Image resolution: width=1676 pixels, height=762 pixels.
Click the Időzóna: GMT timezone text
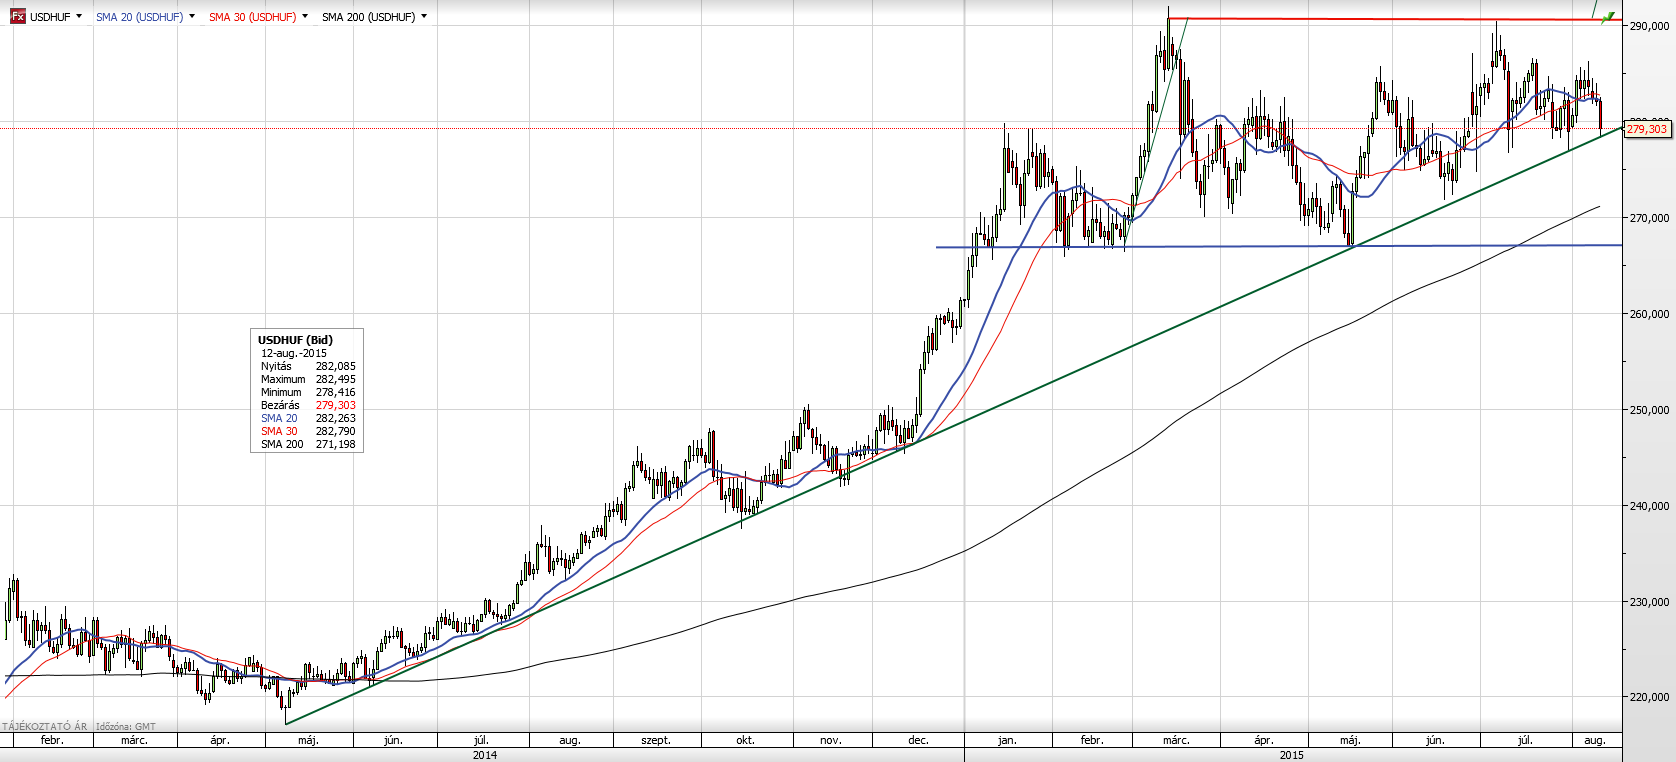point(126,727)
